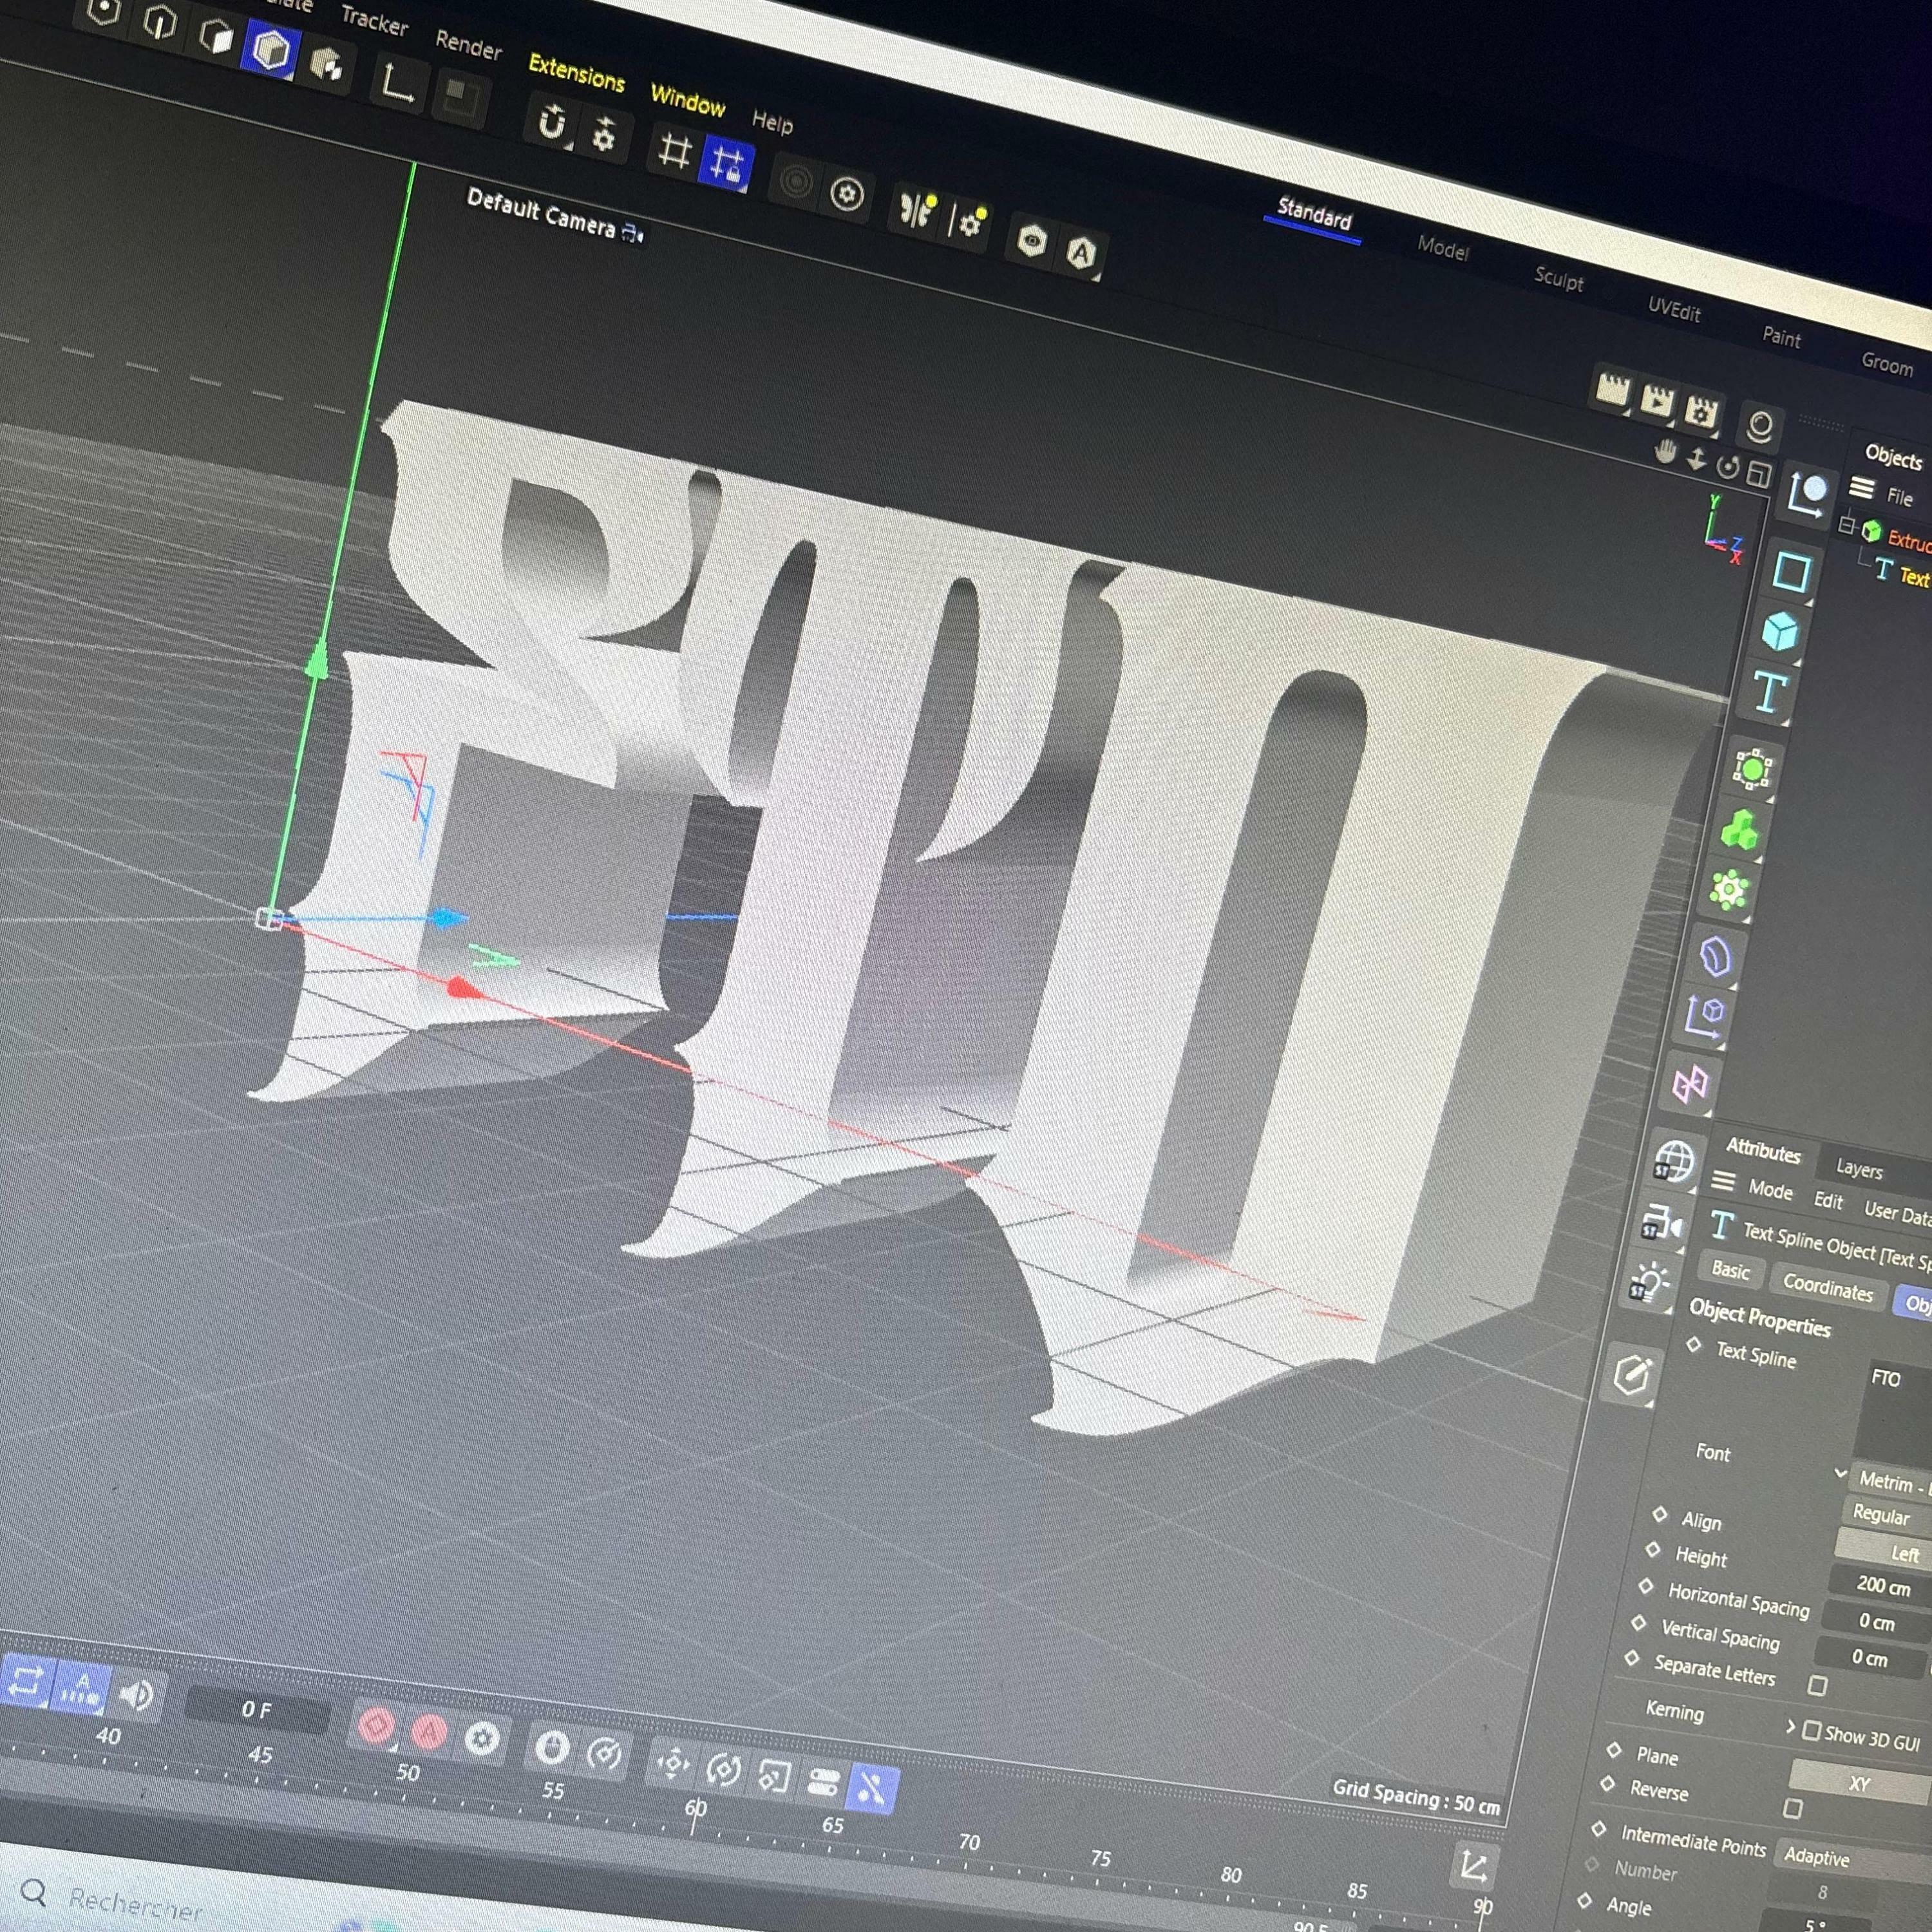1932x1932 pixels.
Task: Expand the Kerning section arrow
Action: [1791, 1727]
